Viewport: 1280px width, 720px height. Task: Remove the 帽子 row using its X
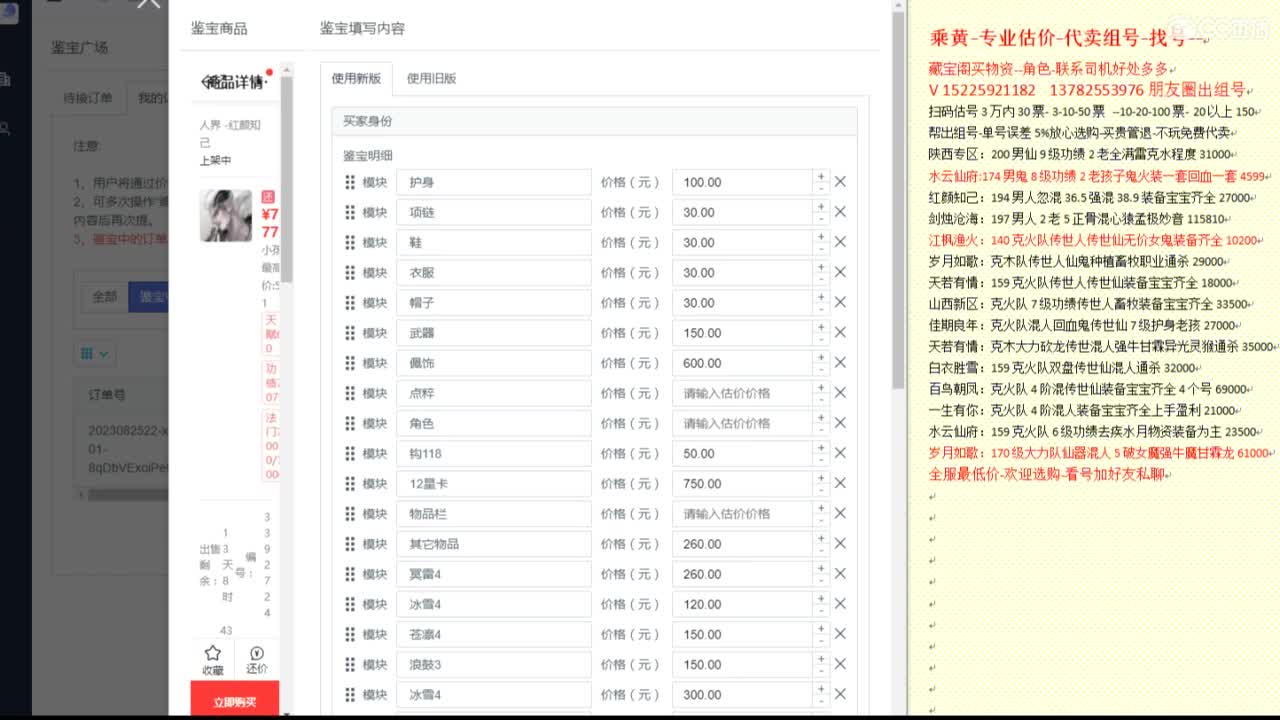point(840,302)
